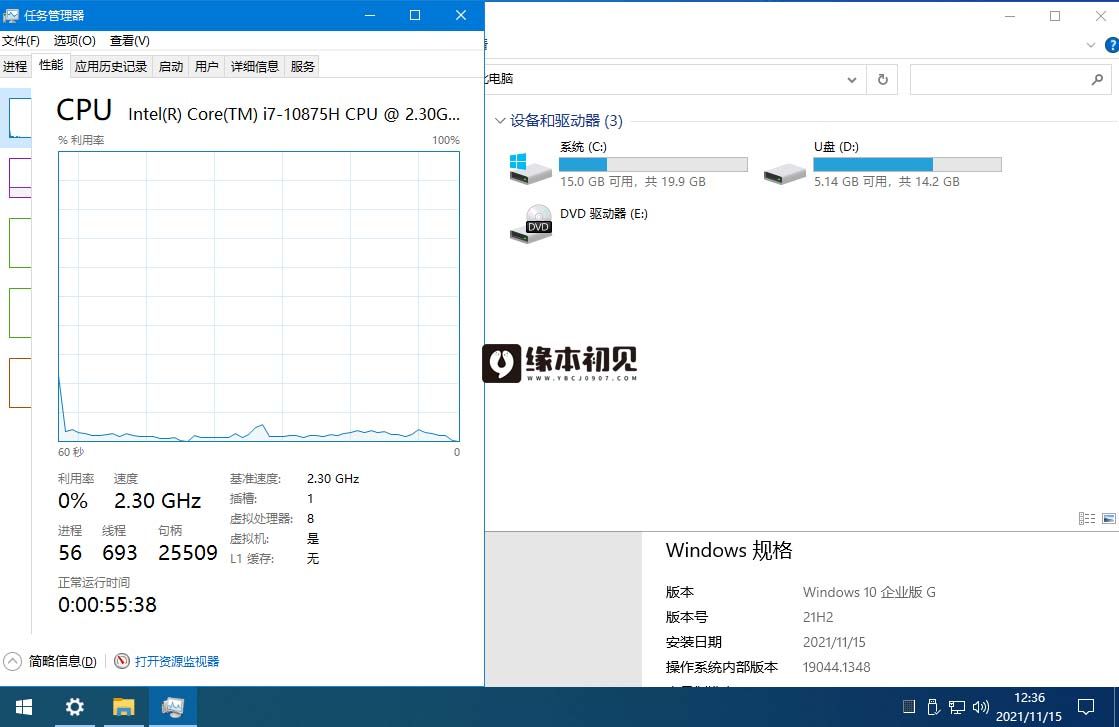This screenshot has width=1119, height=727.
Task: Click the resource monitor icon
Action: click(x=122, y=661)
